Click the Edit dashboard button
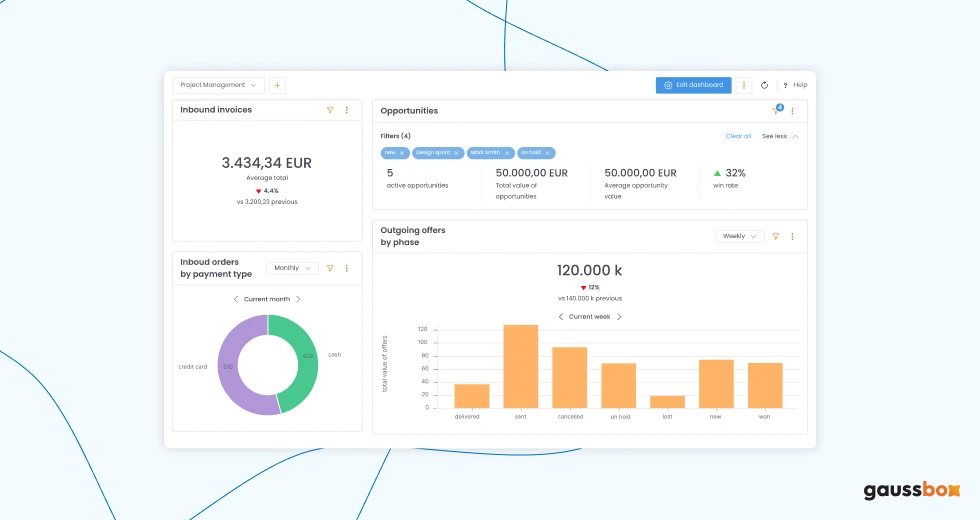This screenshot has height=520, width=980. 693,86
